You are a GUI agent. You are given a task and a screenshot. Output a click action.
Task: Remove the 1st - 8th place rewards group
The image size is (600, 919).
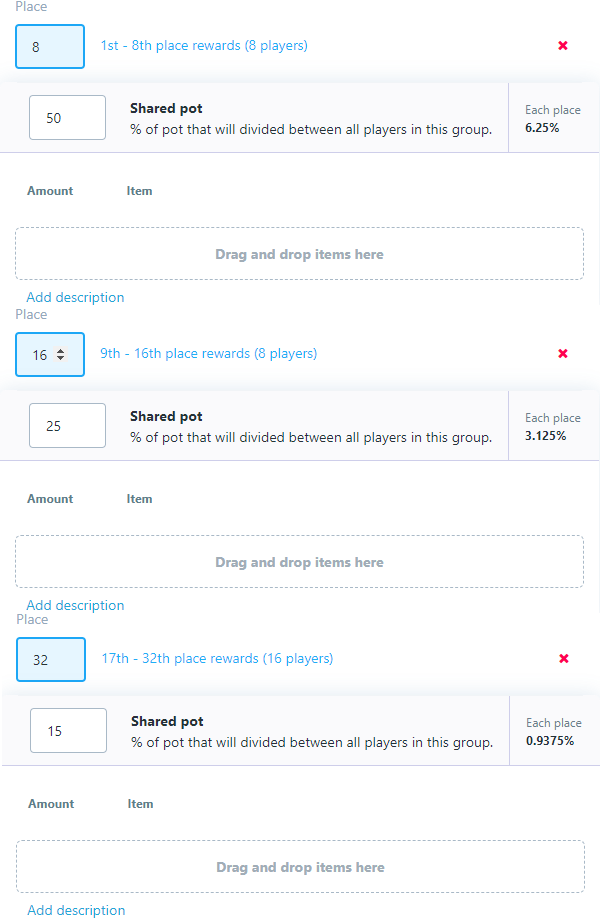coord(563,46)
